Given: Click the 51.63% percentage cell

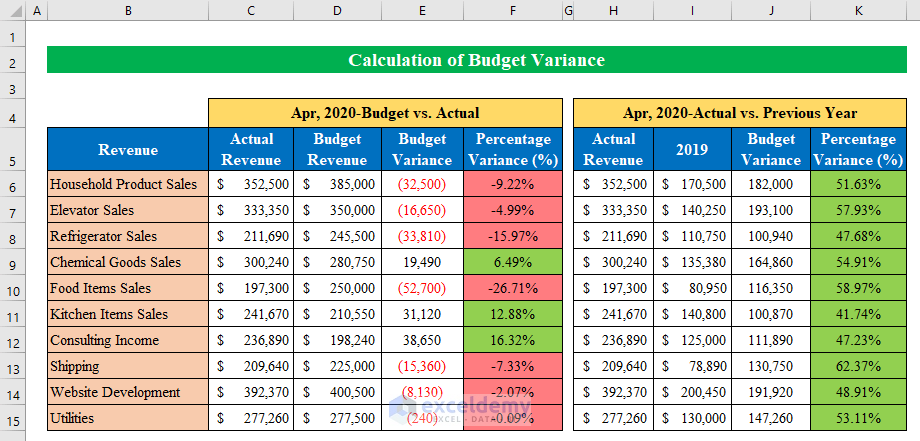Looking at the screenshot, I should point(859,184).
